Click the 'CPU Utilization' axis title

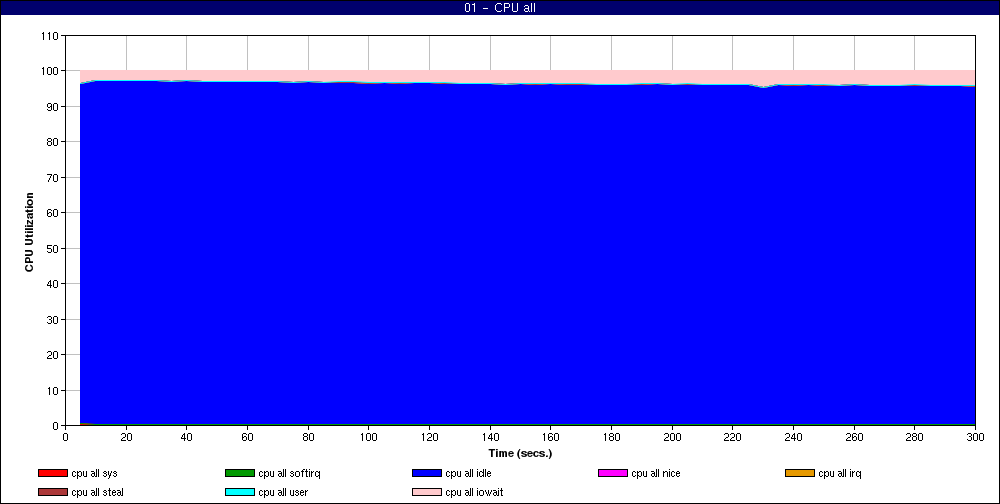(29, 232)
